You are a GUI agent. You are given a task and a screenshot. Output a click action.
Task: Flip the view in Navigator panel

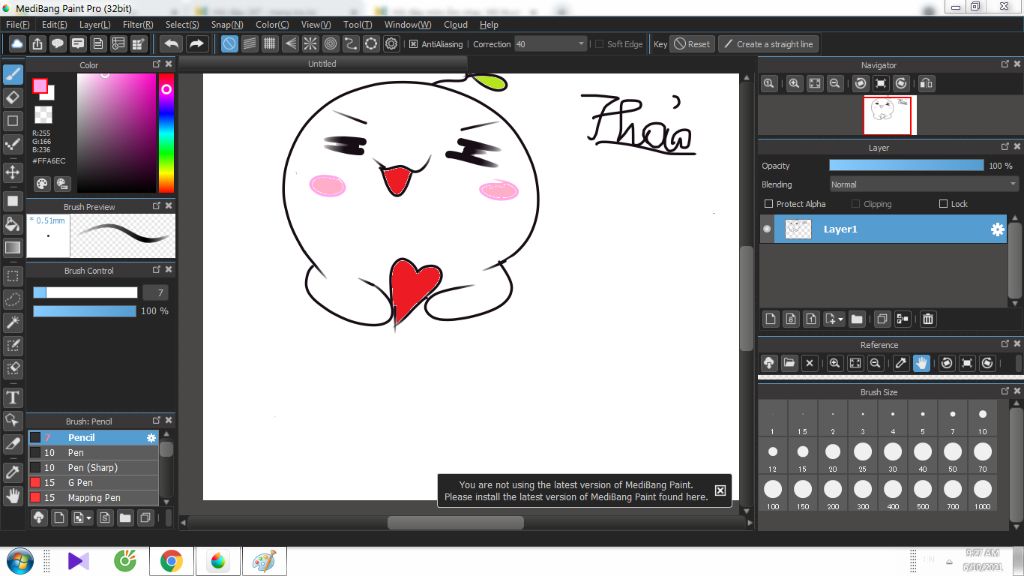[926, 84]
